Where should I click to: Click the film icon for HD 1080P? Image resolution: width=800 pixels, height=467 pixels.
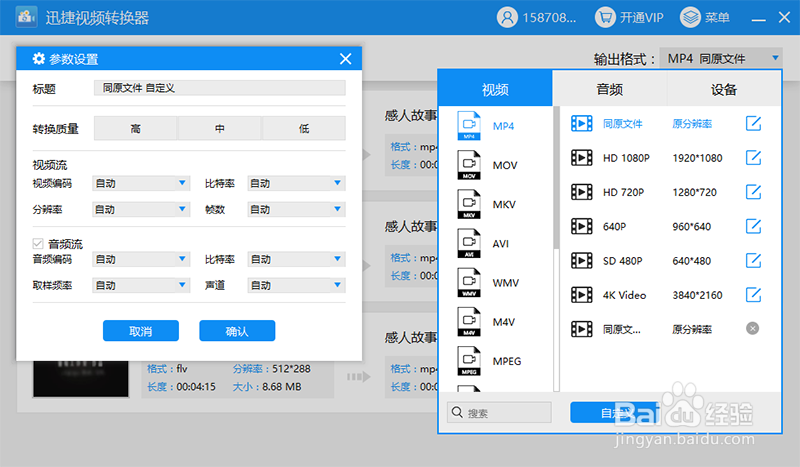coord(582,158)
